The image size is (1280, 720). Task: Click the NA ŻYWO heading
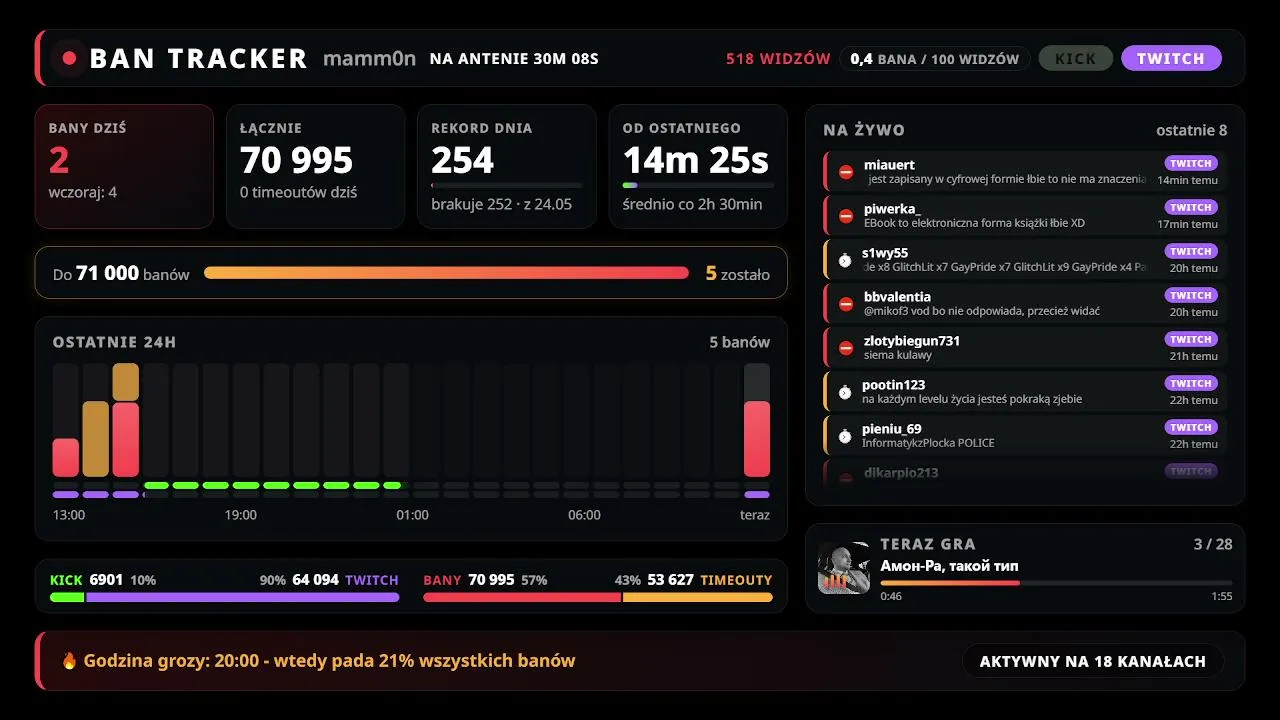pyautogui.click(x=864, y=130)
